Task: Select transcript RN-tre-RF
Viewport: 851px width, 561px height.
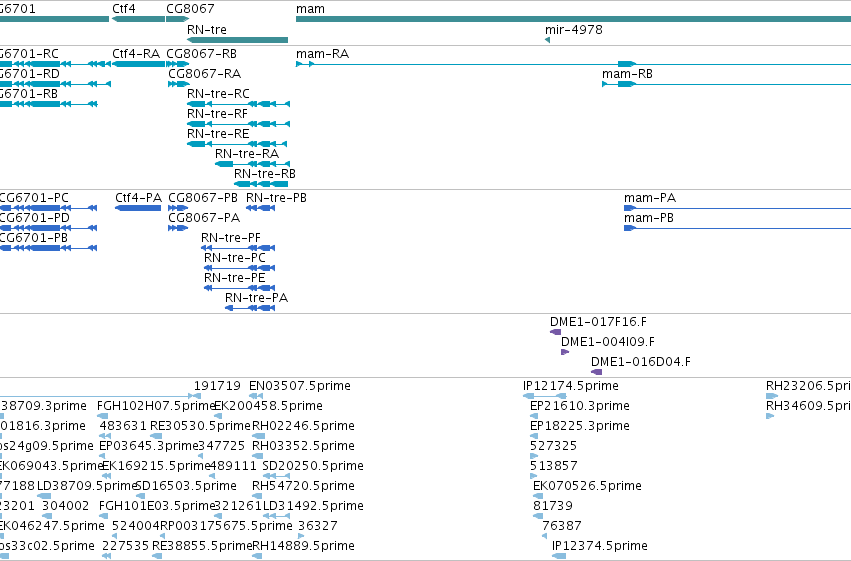Action: pos(217,114)
